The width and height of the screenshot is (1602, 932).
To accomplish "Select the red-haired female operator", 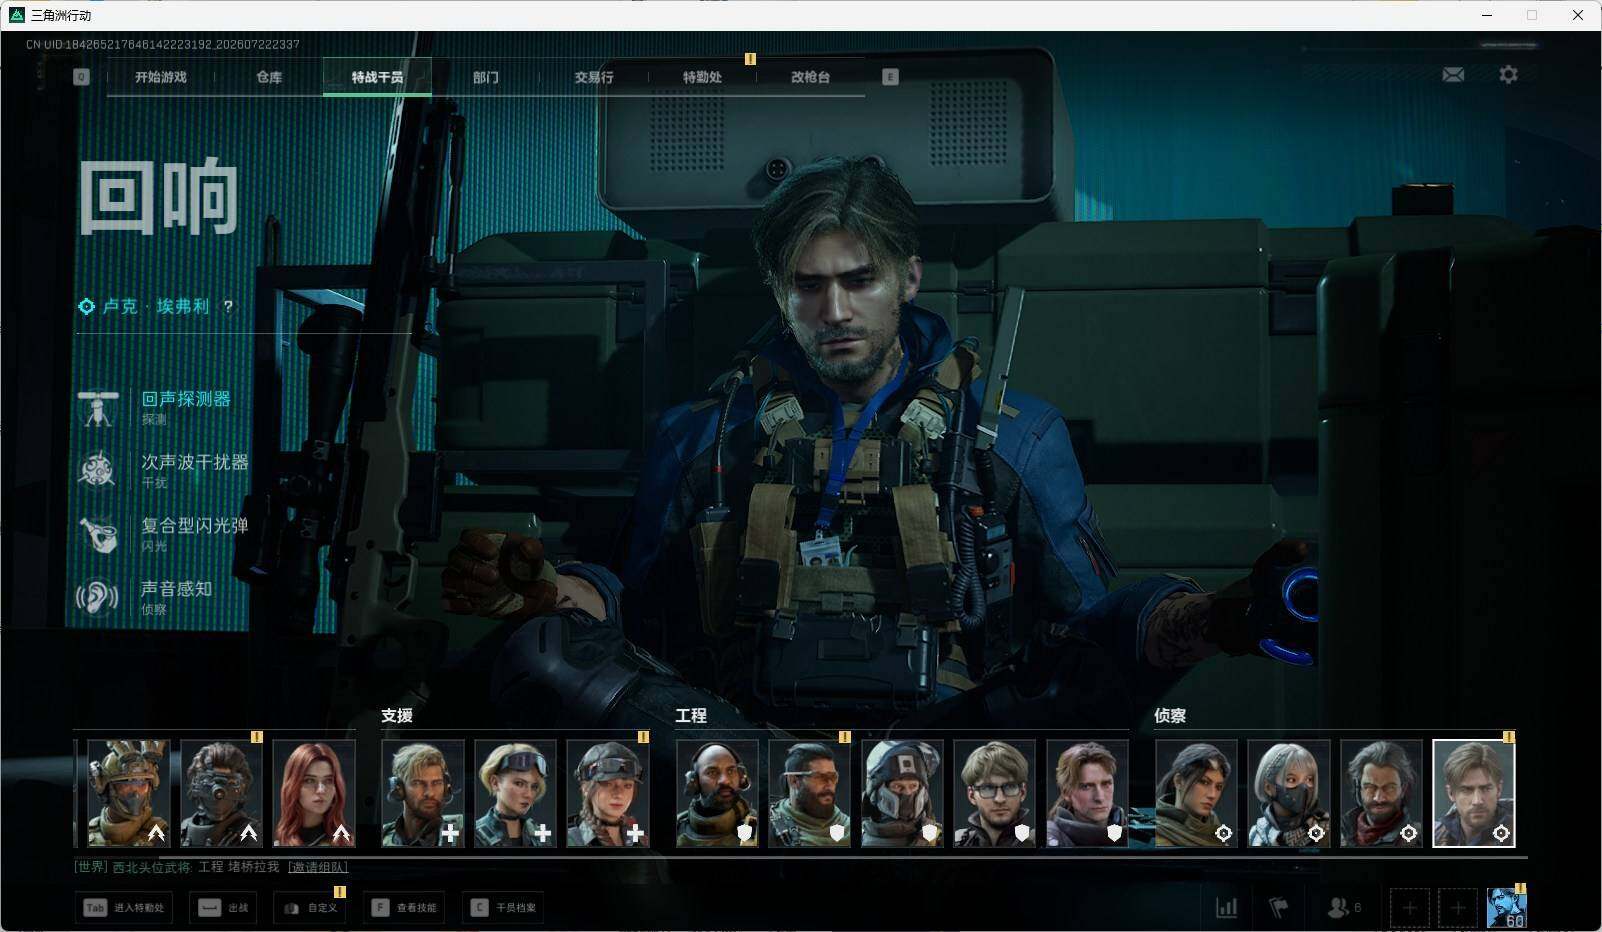I will [314, 793].
